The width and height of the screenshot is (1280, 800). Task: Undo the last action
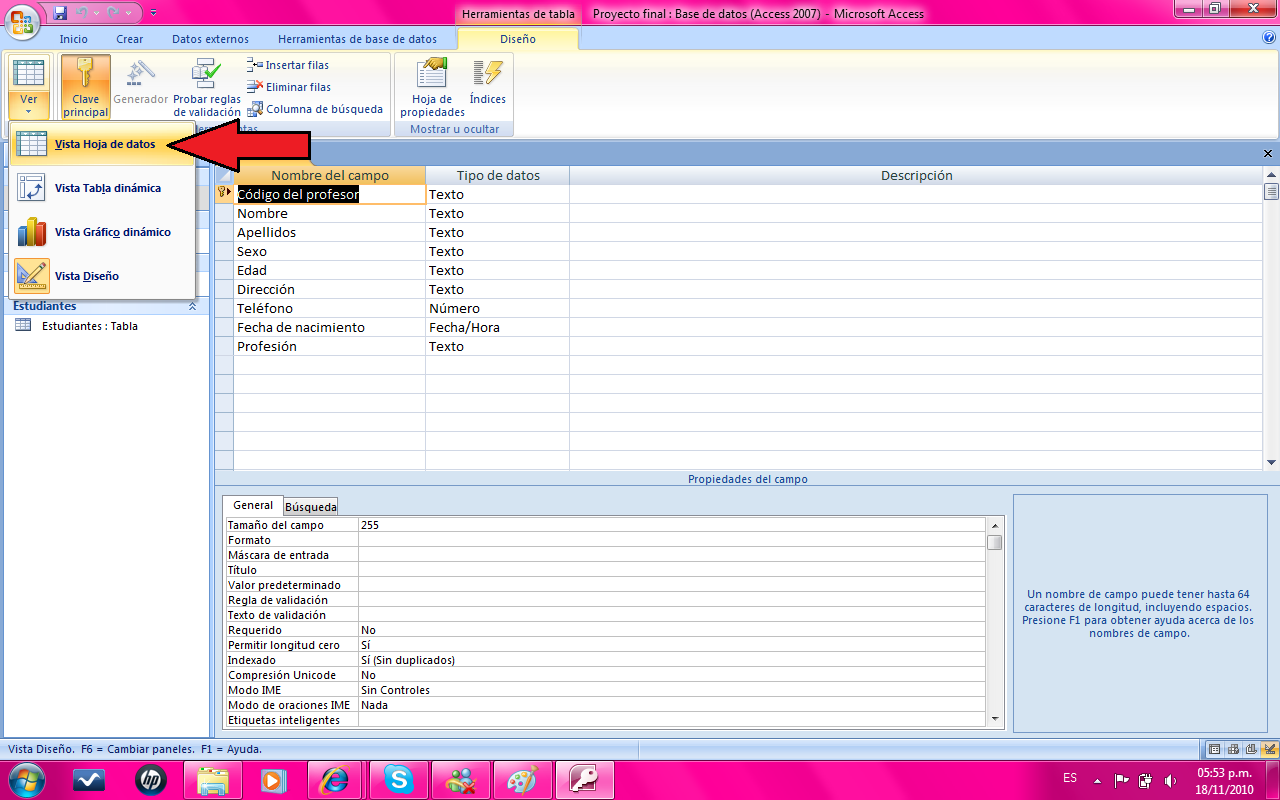point(83,13)
